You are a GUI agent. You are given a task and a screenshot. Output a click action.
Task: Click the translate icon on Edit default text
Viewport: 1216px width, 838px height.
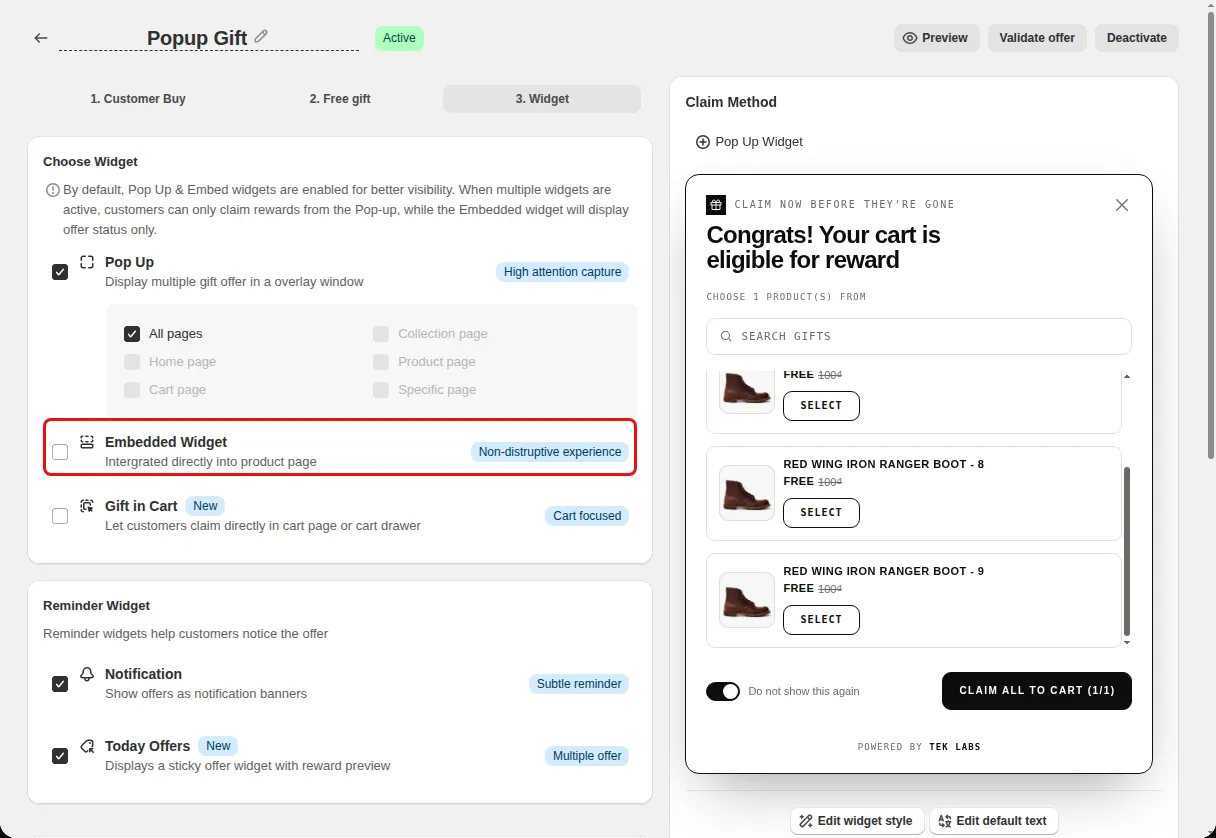945,821
